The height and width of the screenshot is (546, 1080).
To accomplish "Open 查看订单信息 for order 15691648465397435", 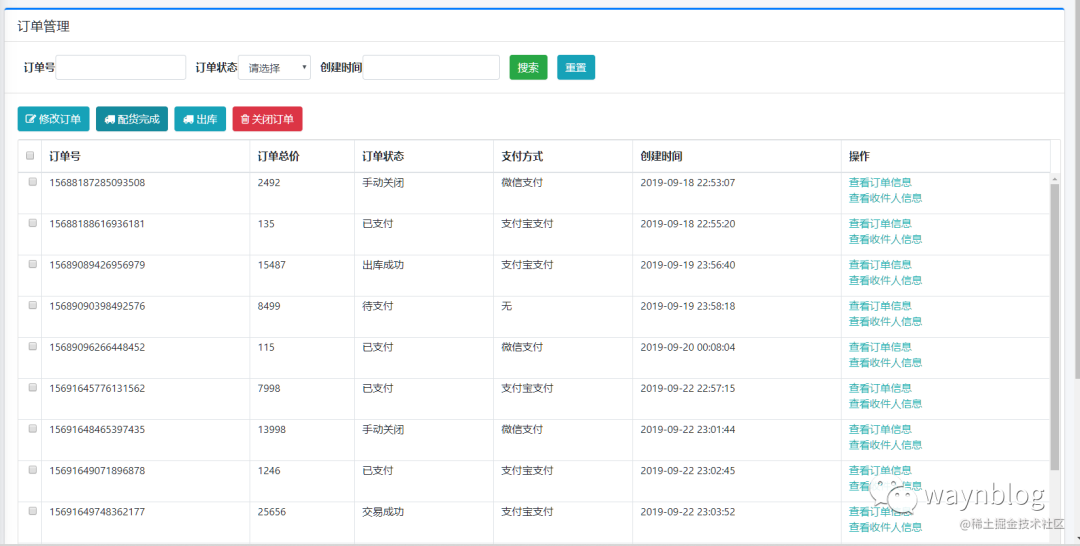I will coord(880,429).
